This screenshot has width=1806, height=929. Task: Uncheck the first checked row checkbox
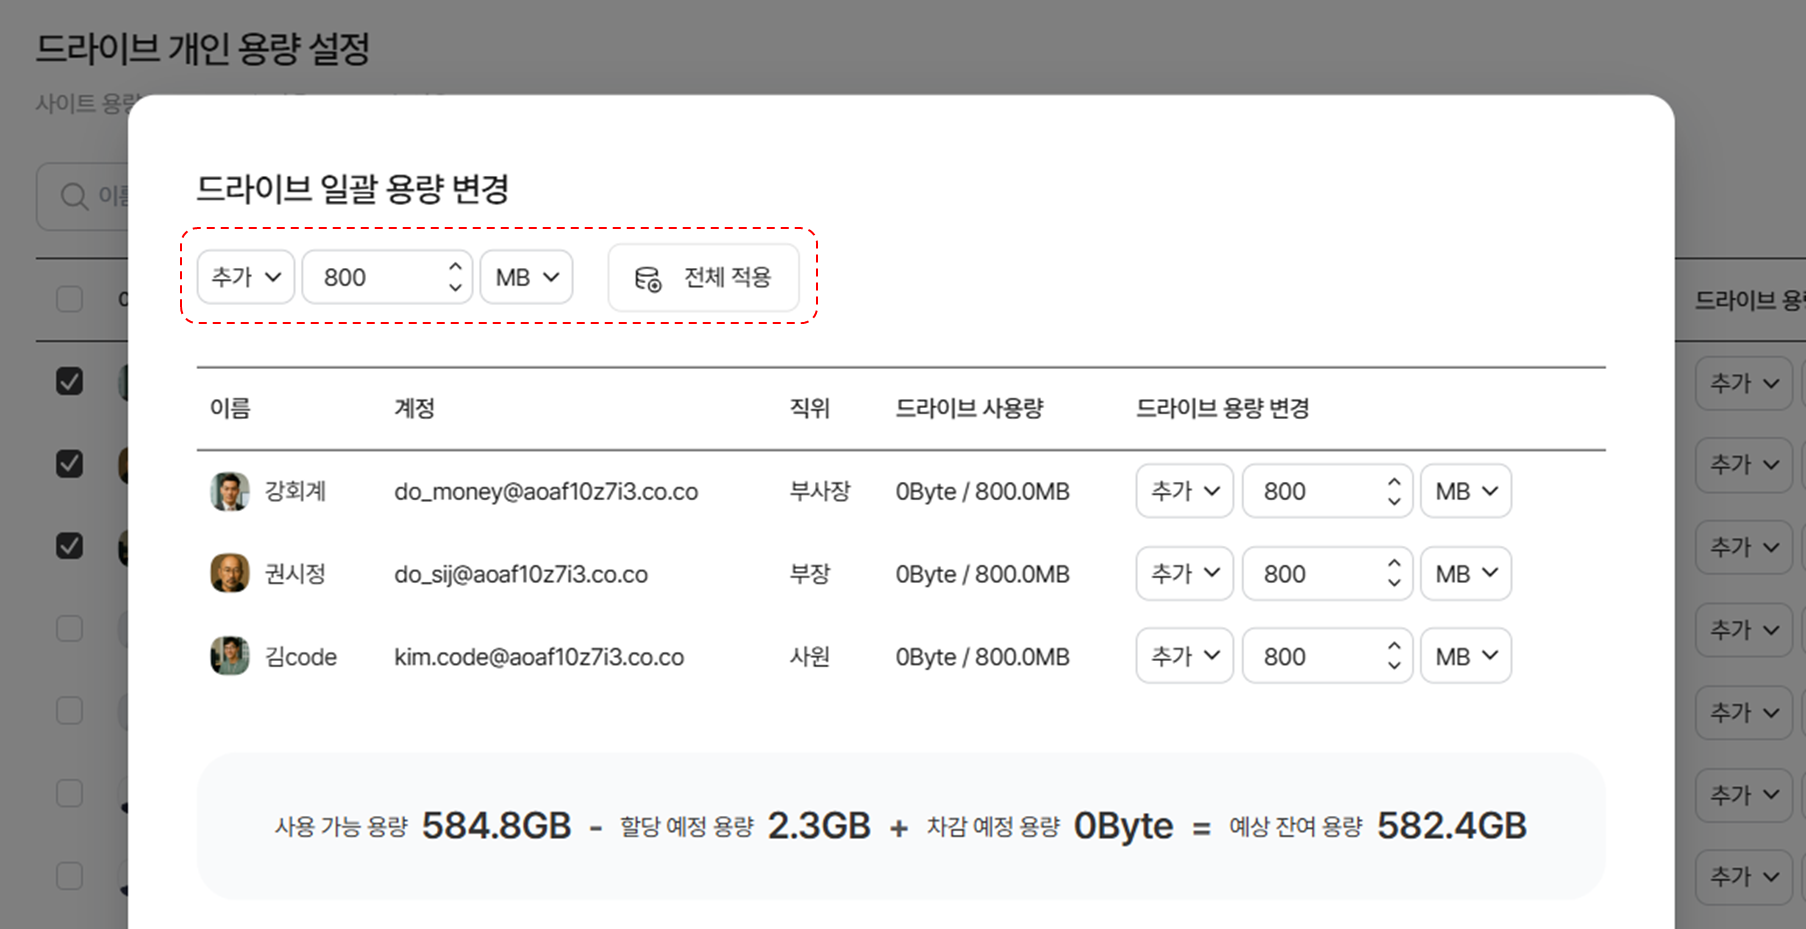(69, 381)
